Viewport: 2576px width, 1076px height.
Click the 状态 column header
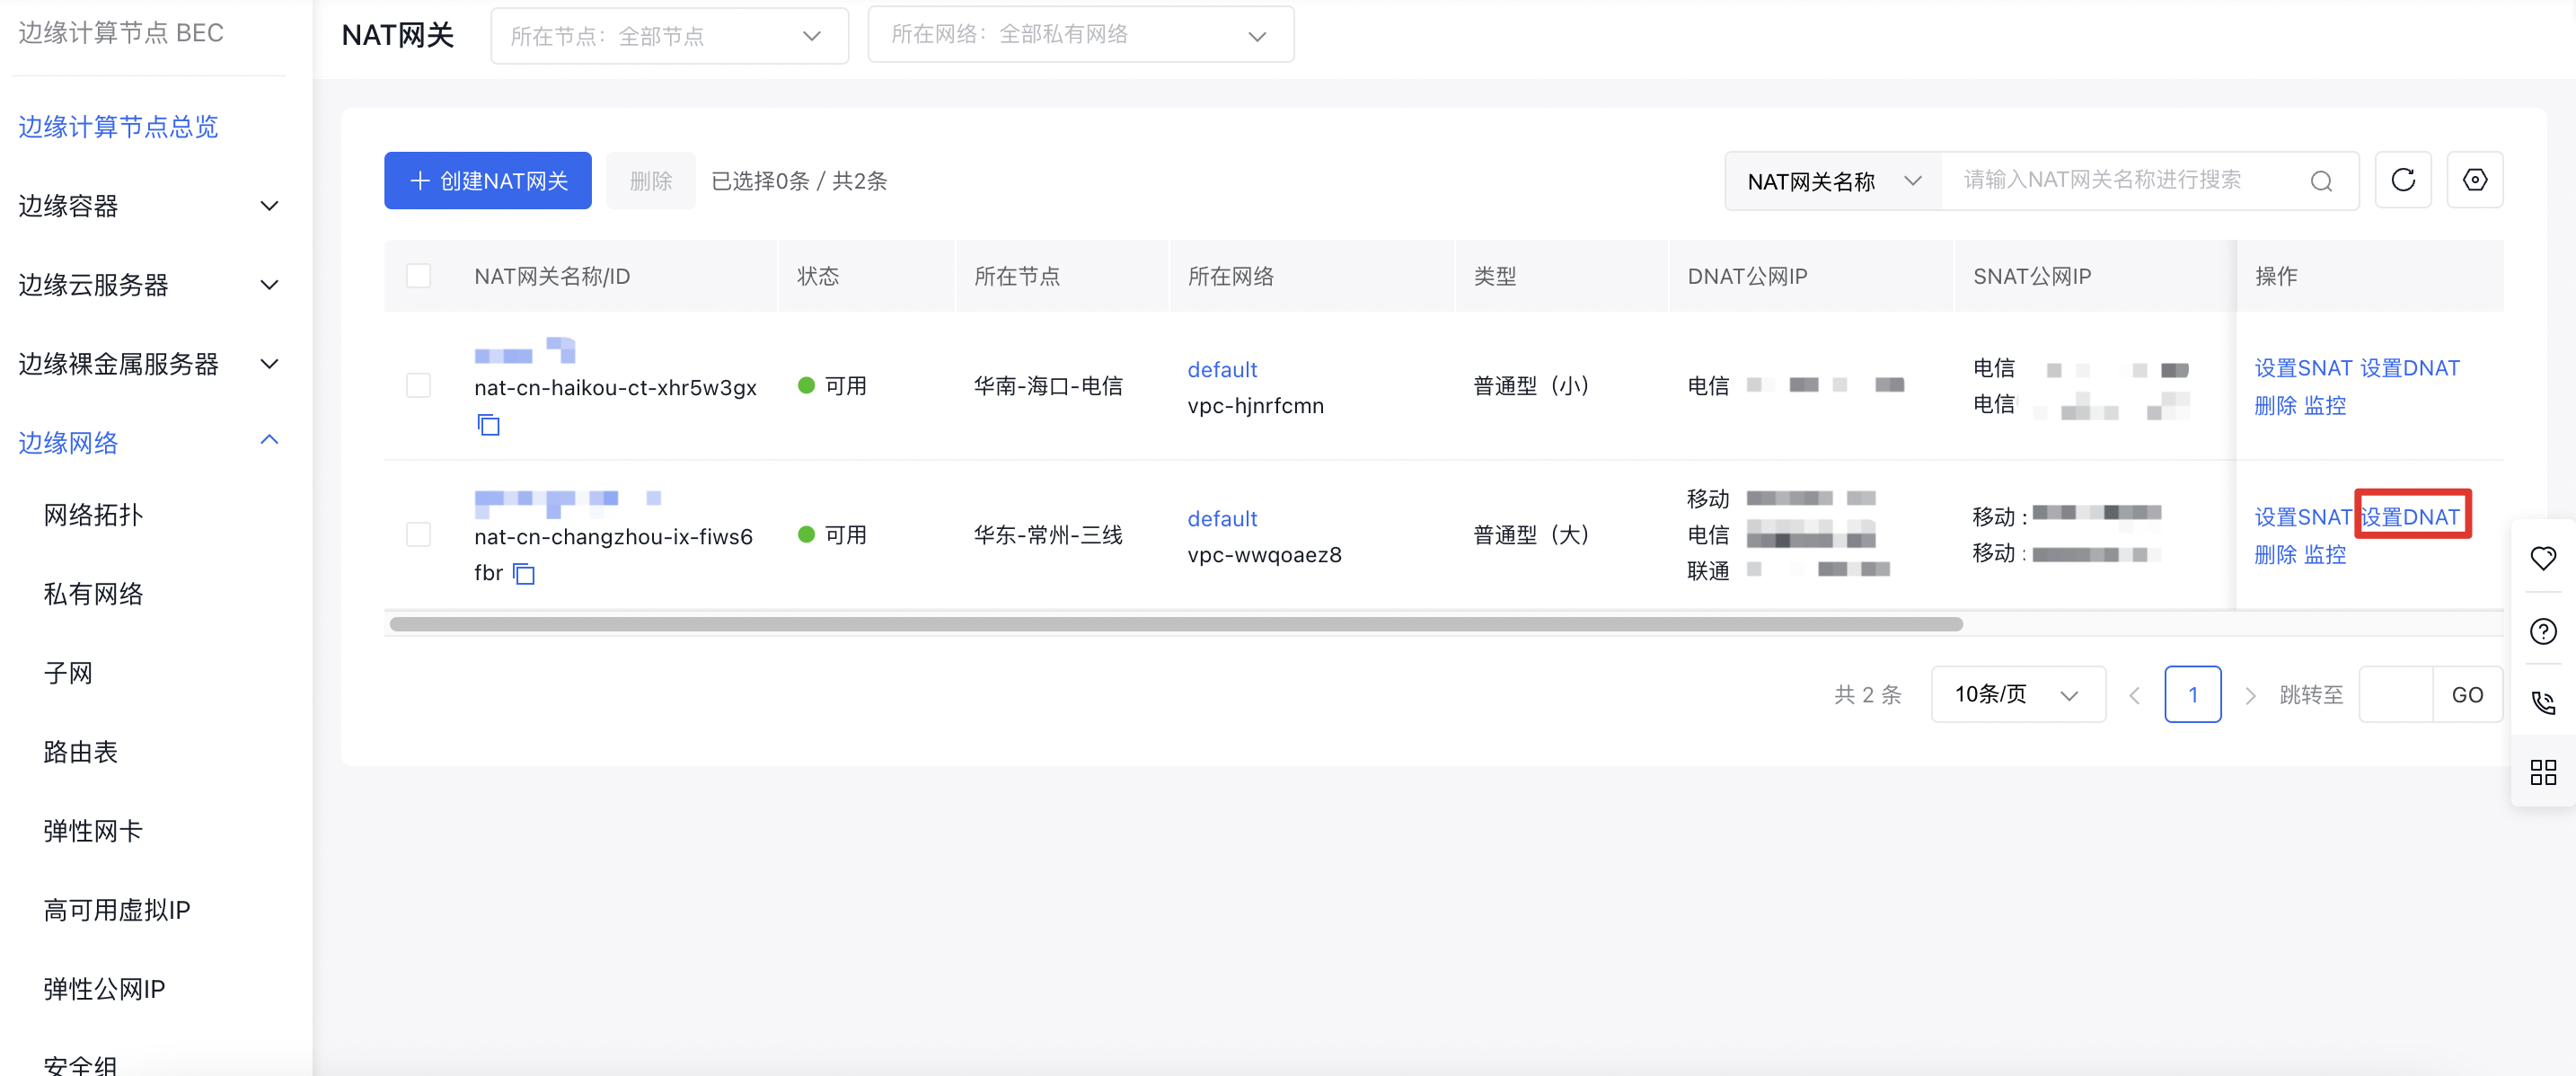pyautogui.click(x=817, y=276)
